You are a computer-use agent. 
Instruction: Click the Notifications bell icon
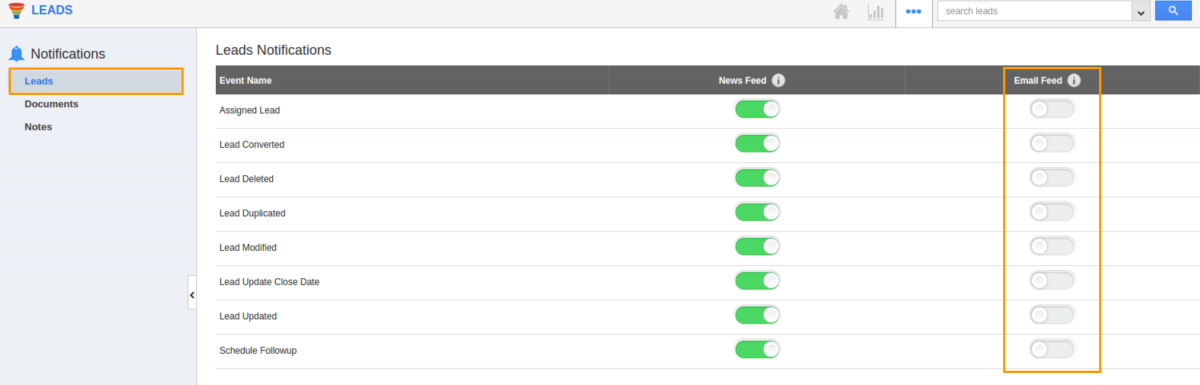coord(16,54)
